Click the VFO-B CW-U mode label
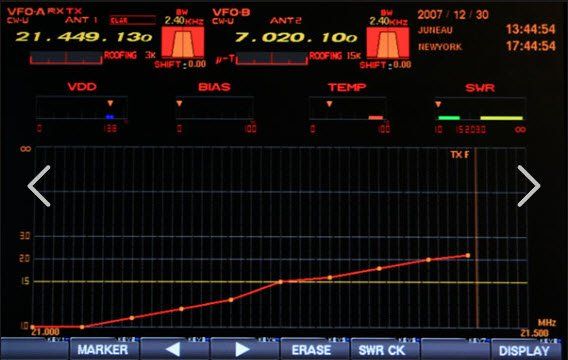568x360 pixels. [x=222, y=21]
